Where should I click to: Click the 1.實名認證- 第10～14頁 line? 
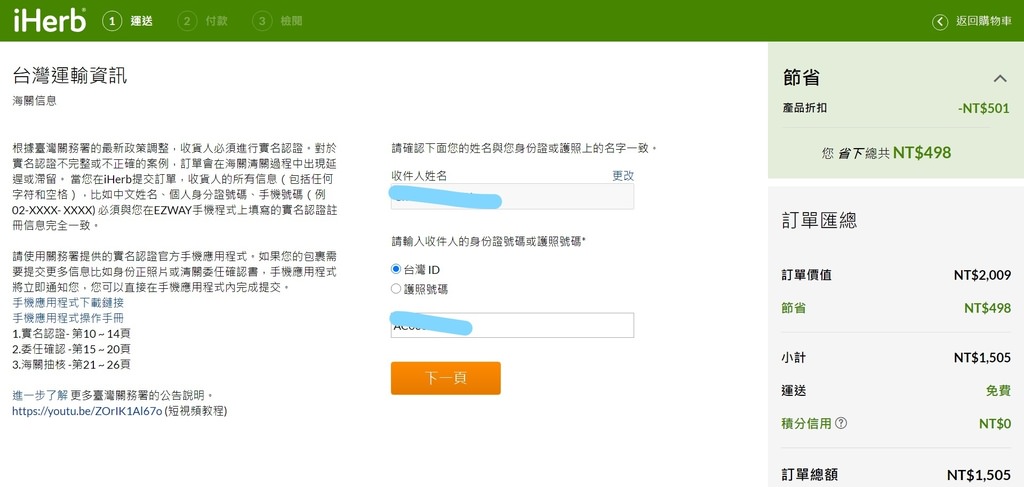pos(72,333)
